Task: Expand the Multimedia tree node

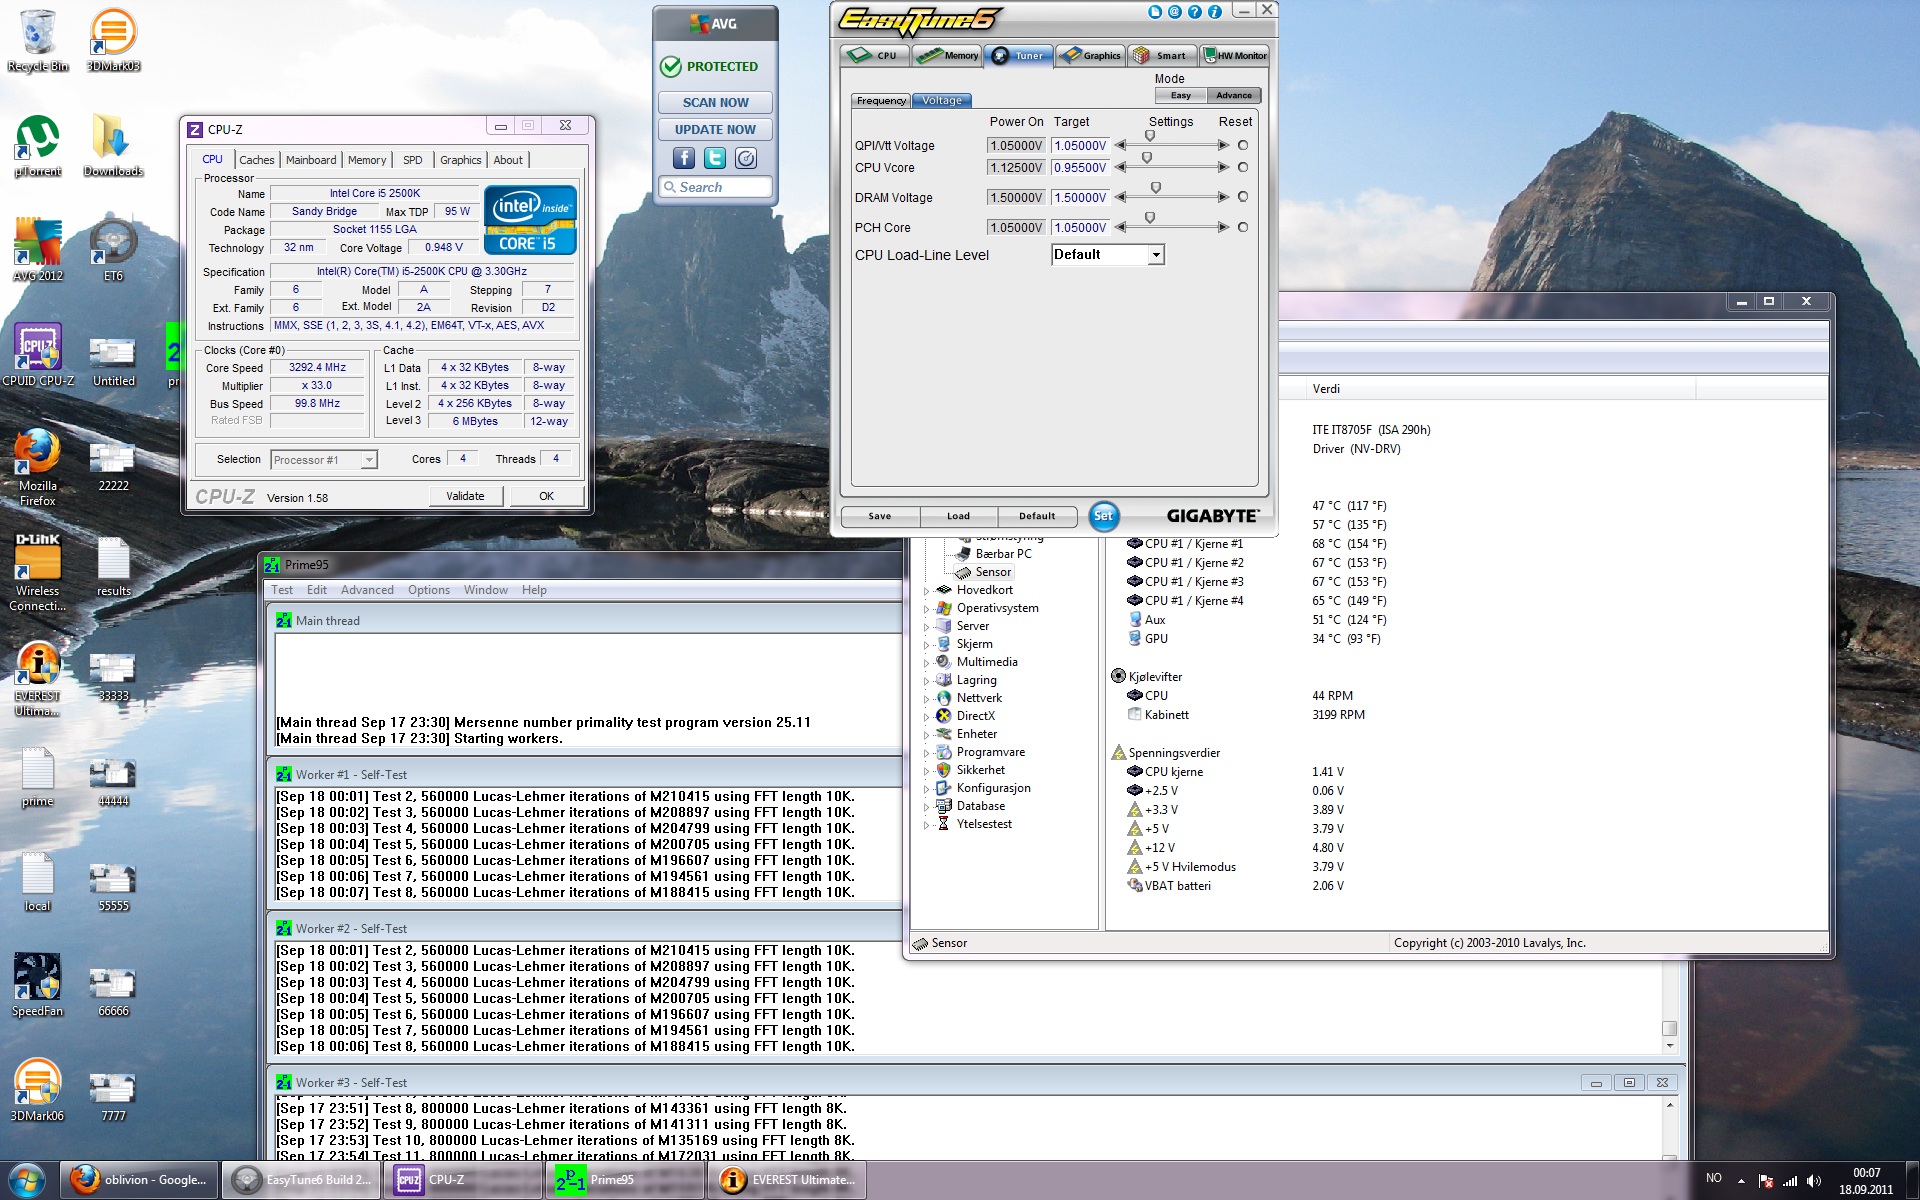Action: click(926, 663)
